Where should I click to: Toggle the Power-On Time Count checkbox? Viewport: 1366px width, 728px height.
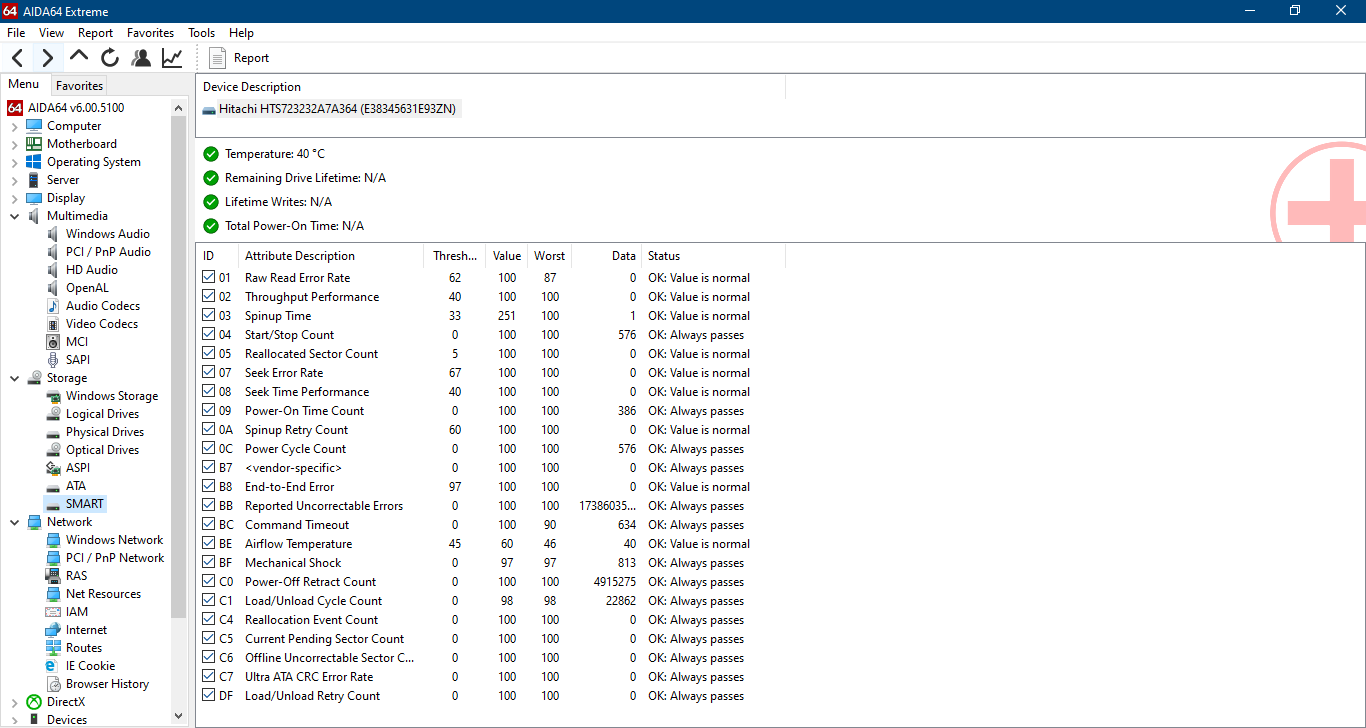(x=209, y=410)
